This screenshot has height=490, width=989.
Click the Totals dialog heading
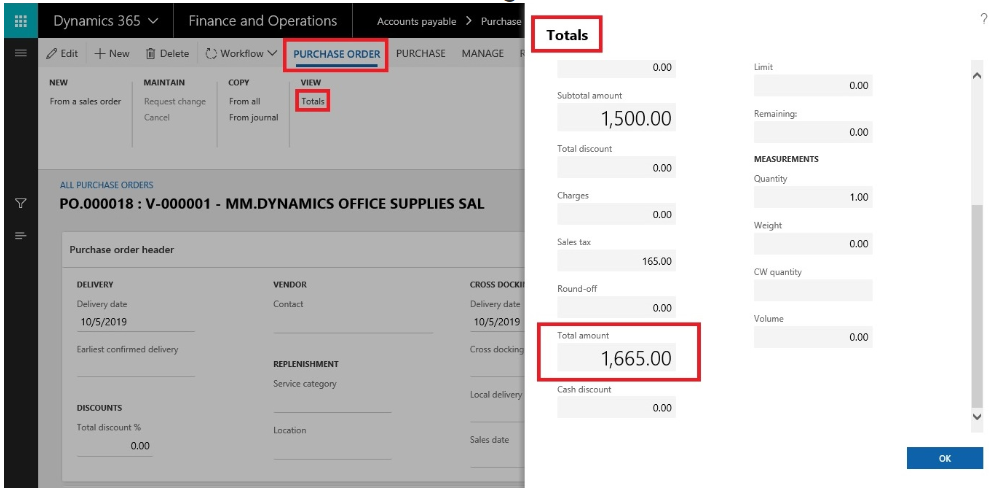567,35
